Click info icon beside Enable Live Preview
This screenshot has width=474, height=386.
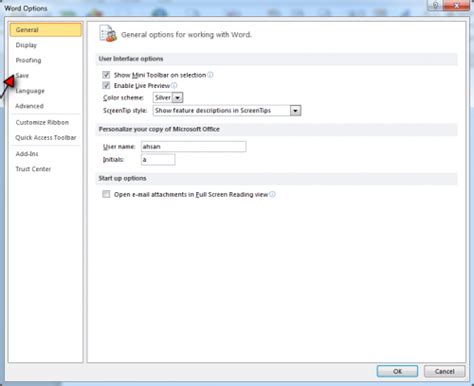[x=174, y=86]
